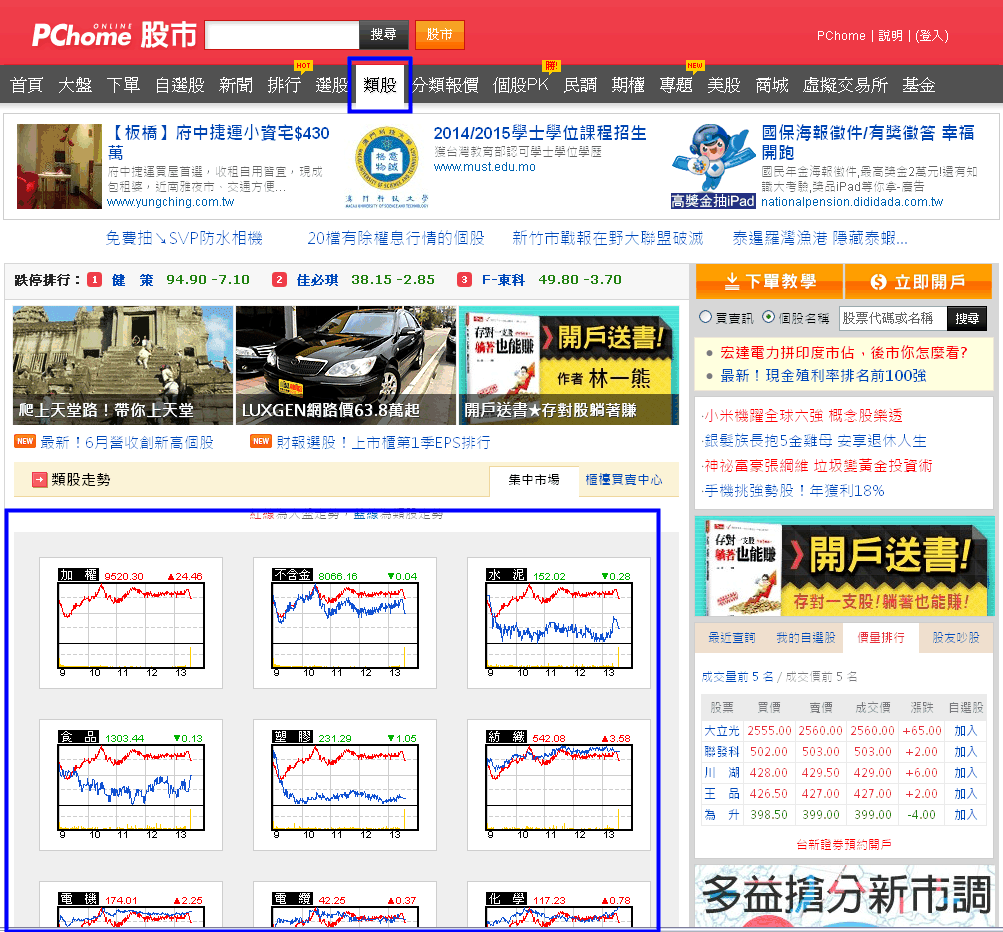Open 自選股 in the navigation bar
Image resolution: width=1003 pixels, height=932 pixels.
pos(180,84)
